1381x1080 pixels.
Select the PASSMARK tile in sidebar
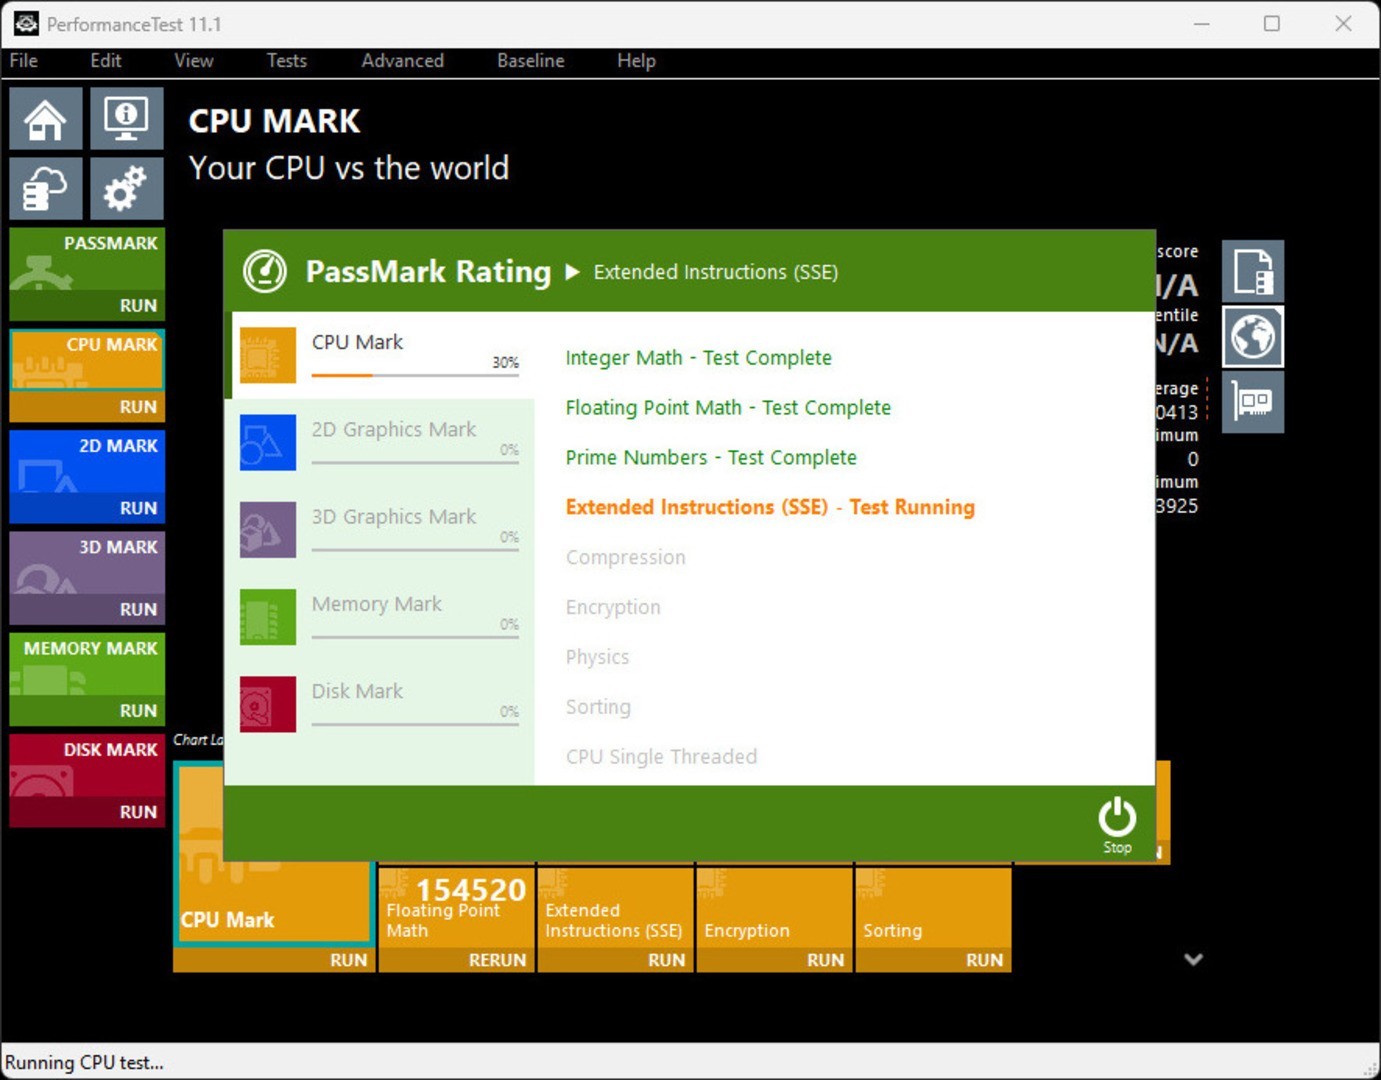pos(87,259)
